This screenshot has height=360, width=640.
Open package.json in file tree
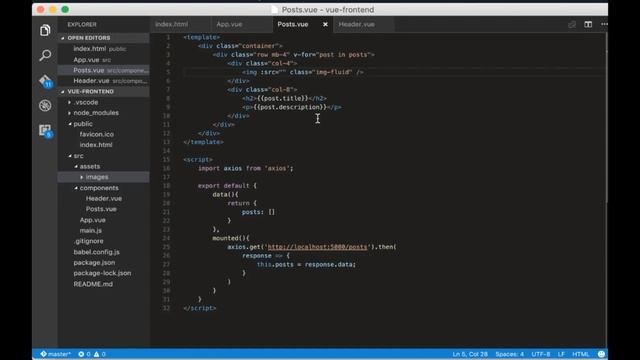[x=104, y=262]
